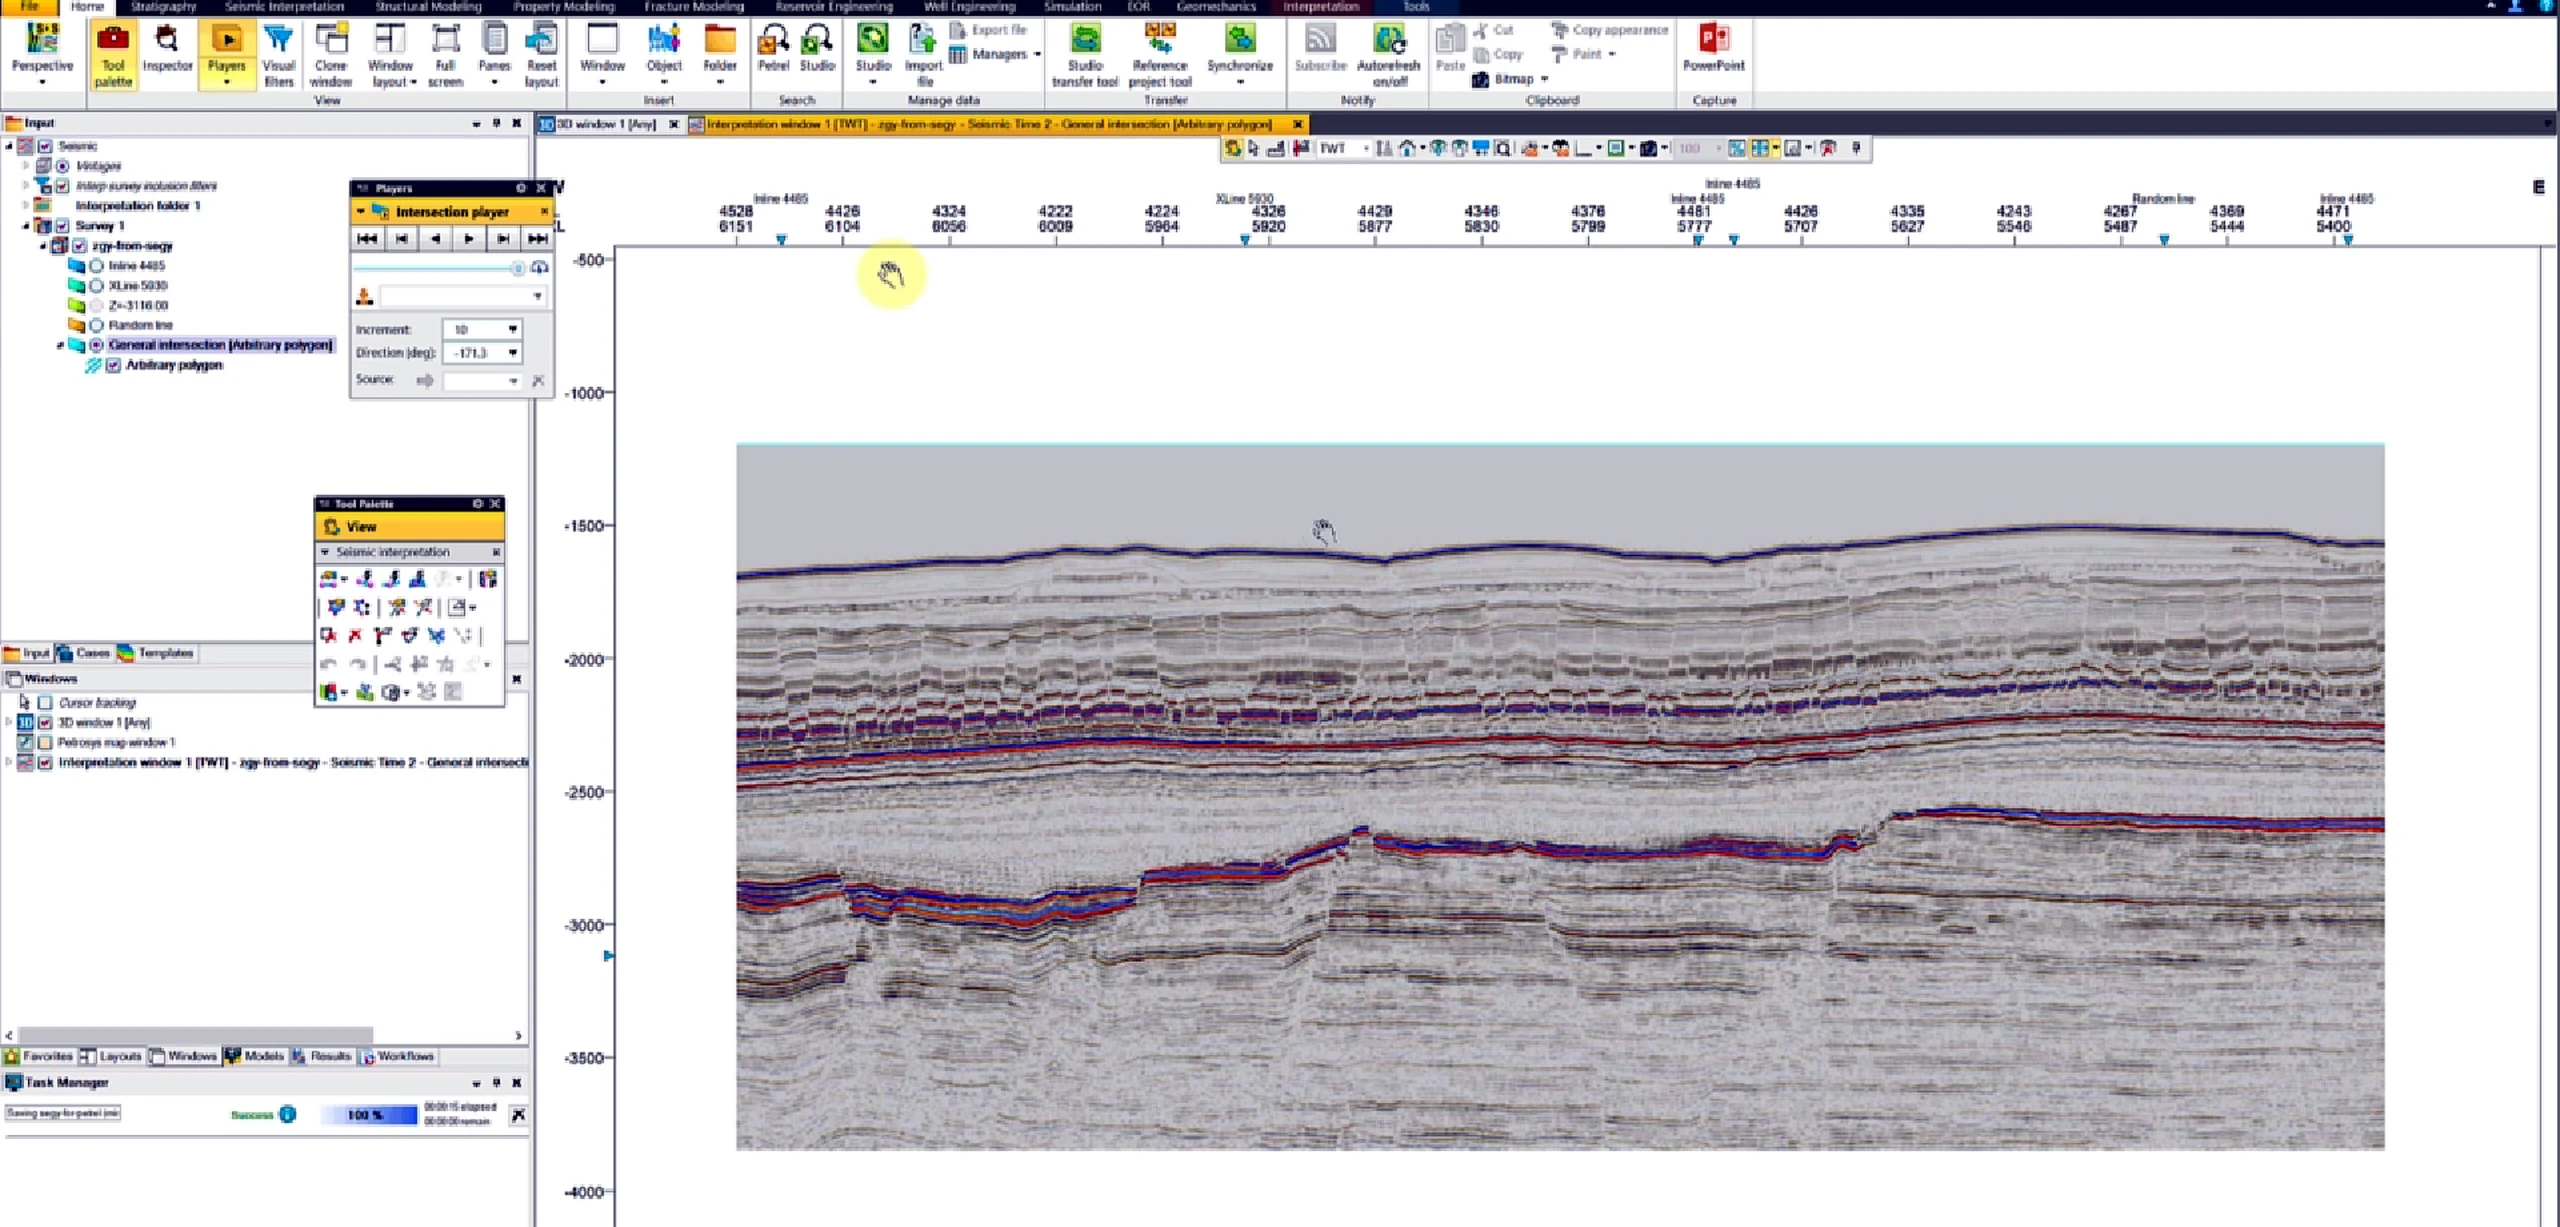The width and height of the screenshot is (2560, 1227).
Task: Adjust the intersection player position slider
Action: pos(517,268)
